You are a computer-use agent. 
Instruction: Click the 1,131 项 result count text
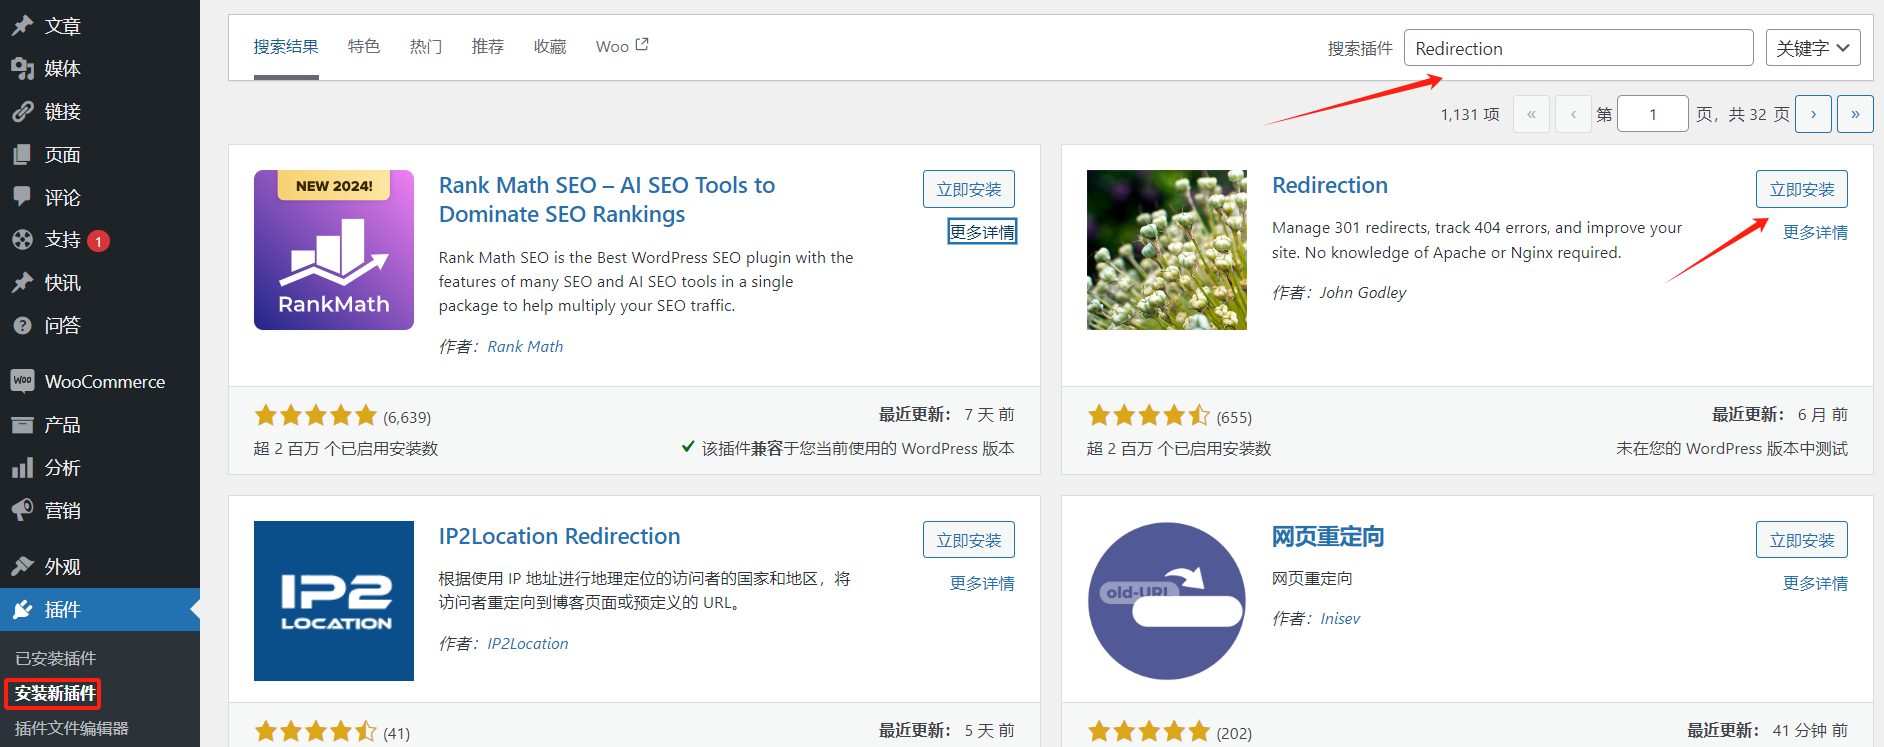[x=1470, y=114]
